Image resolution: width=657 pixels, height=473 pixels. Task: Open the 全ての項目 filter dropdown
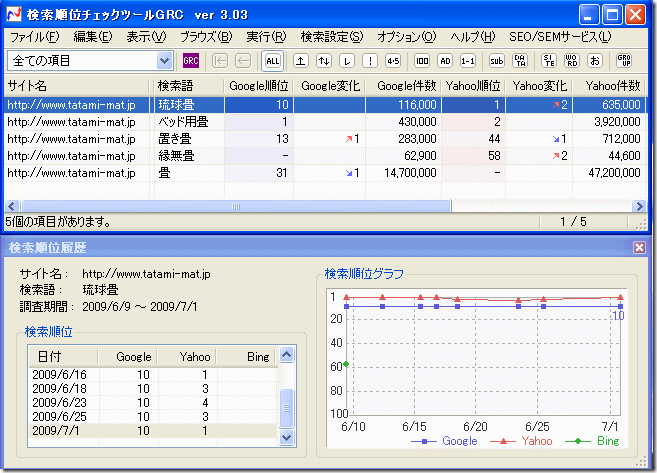[x=165, y=61]
